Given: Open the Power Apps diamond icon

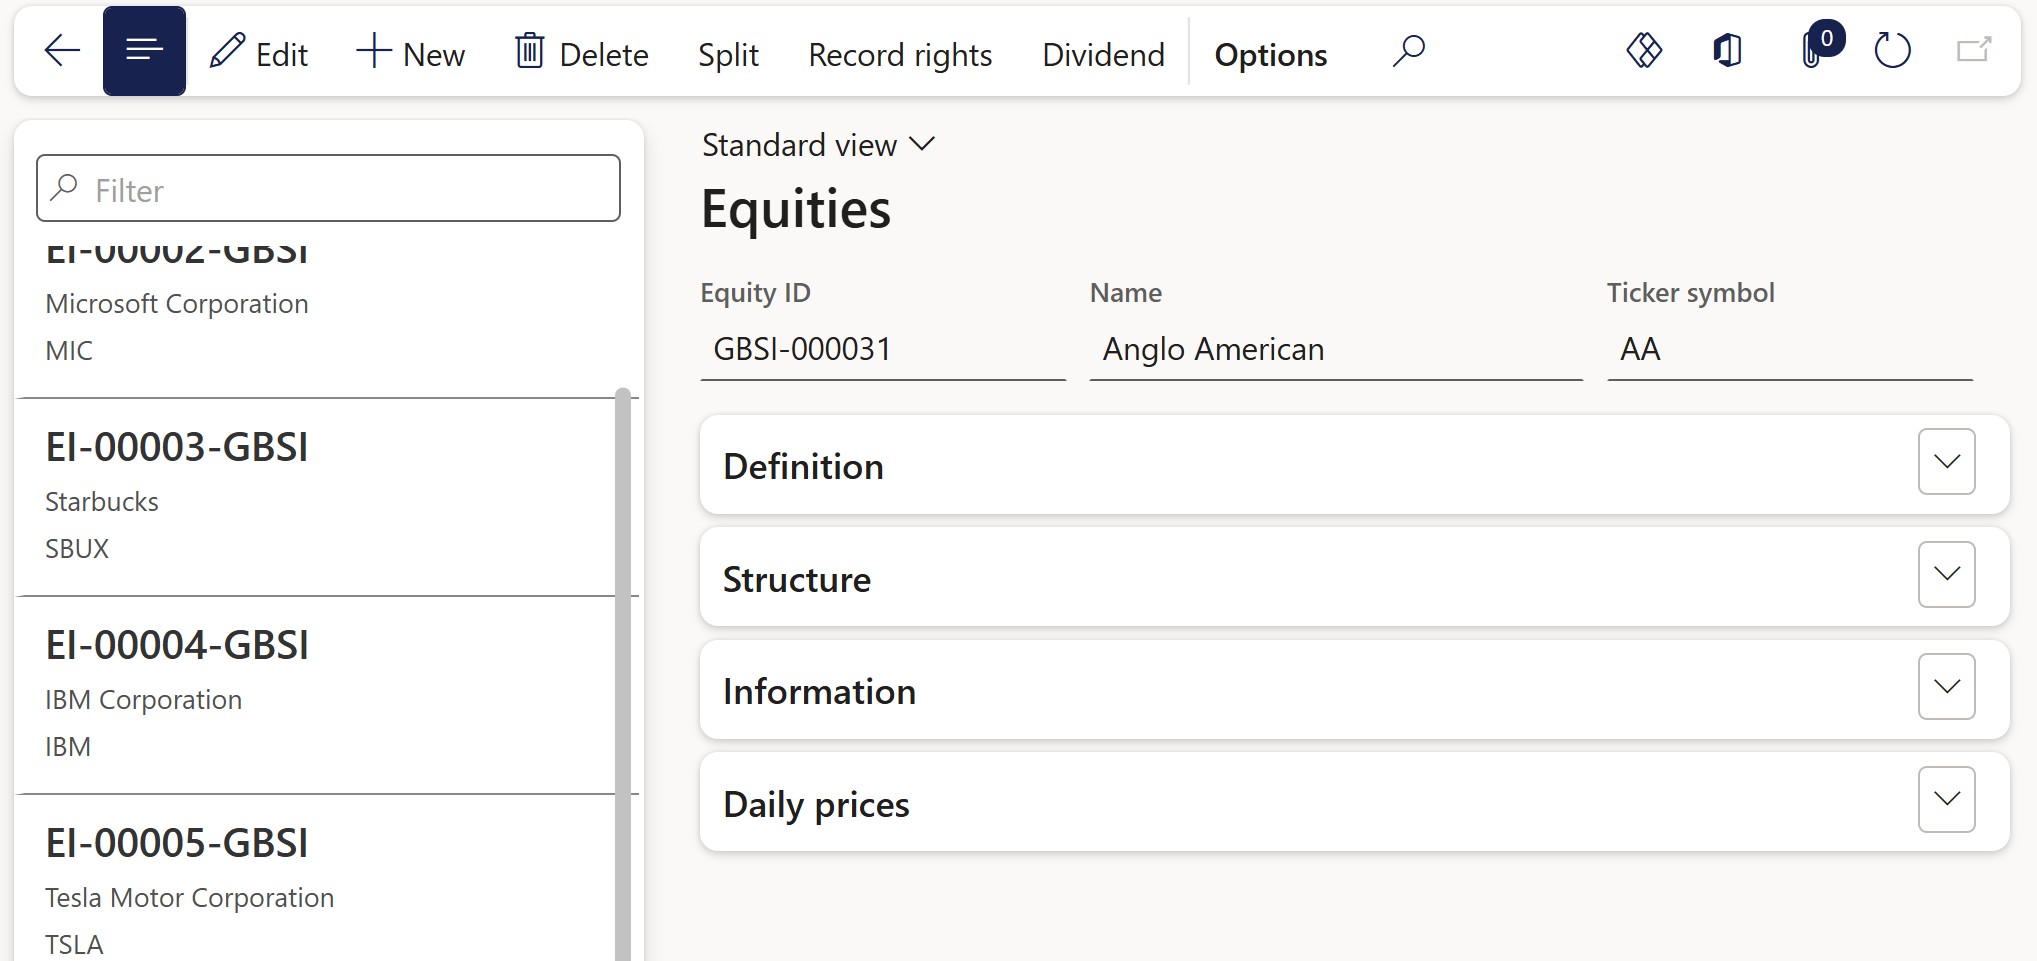Looking at the screenshot, I should (1644, 50).
